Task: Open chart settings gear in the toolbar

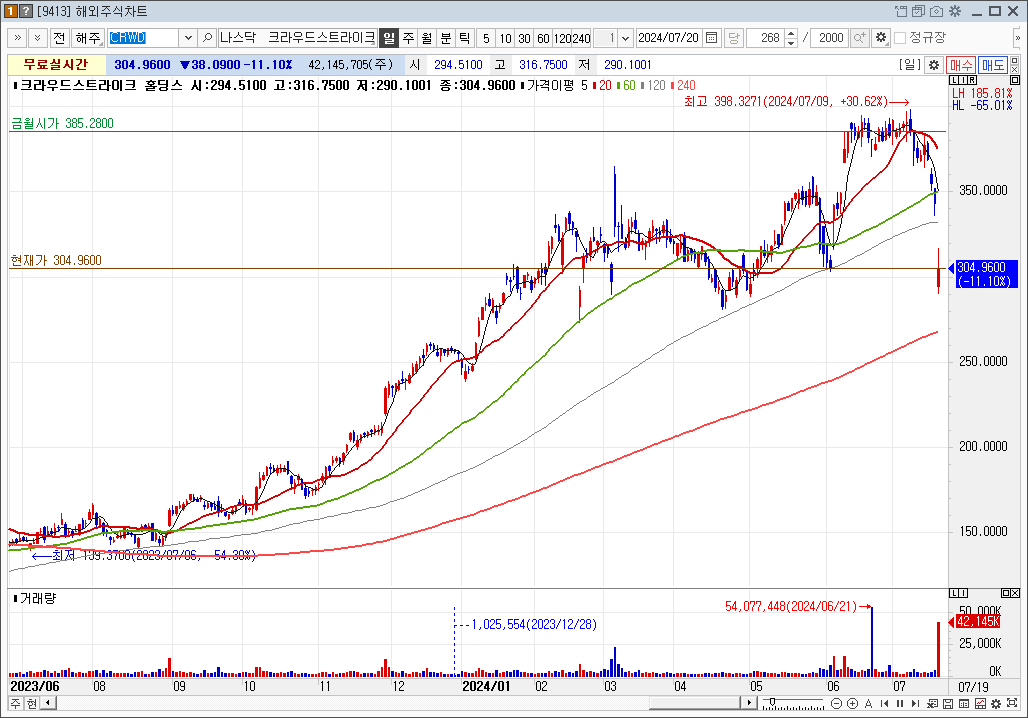Action: [x=880, y=38]
